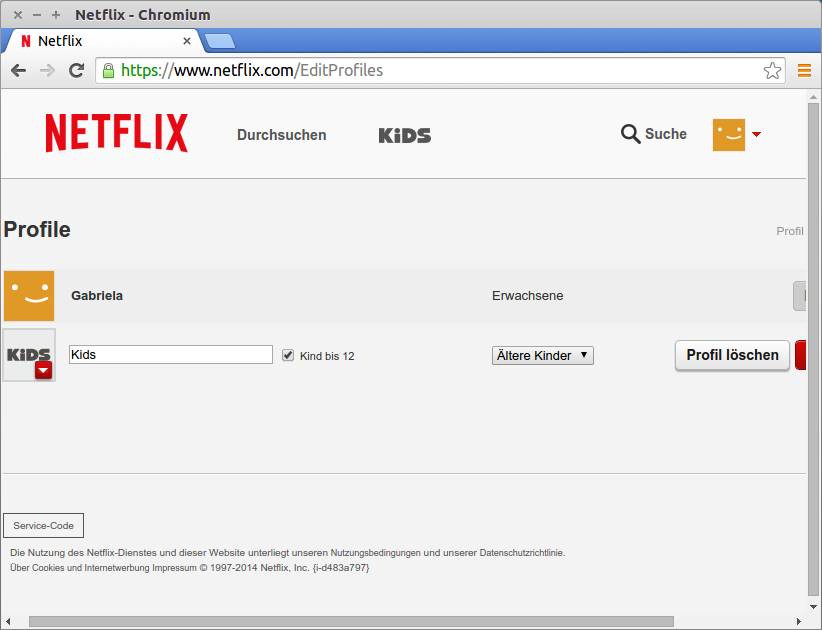The height and width of the screenshot is (630, 822).
Task: Open the Nutzungsbedingungen link
Action: pos(376,552)
